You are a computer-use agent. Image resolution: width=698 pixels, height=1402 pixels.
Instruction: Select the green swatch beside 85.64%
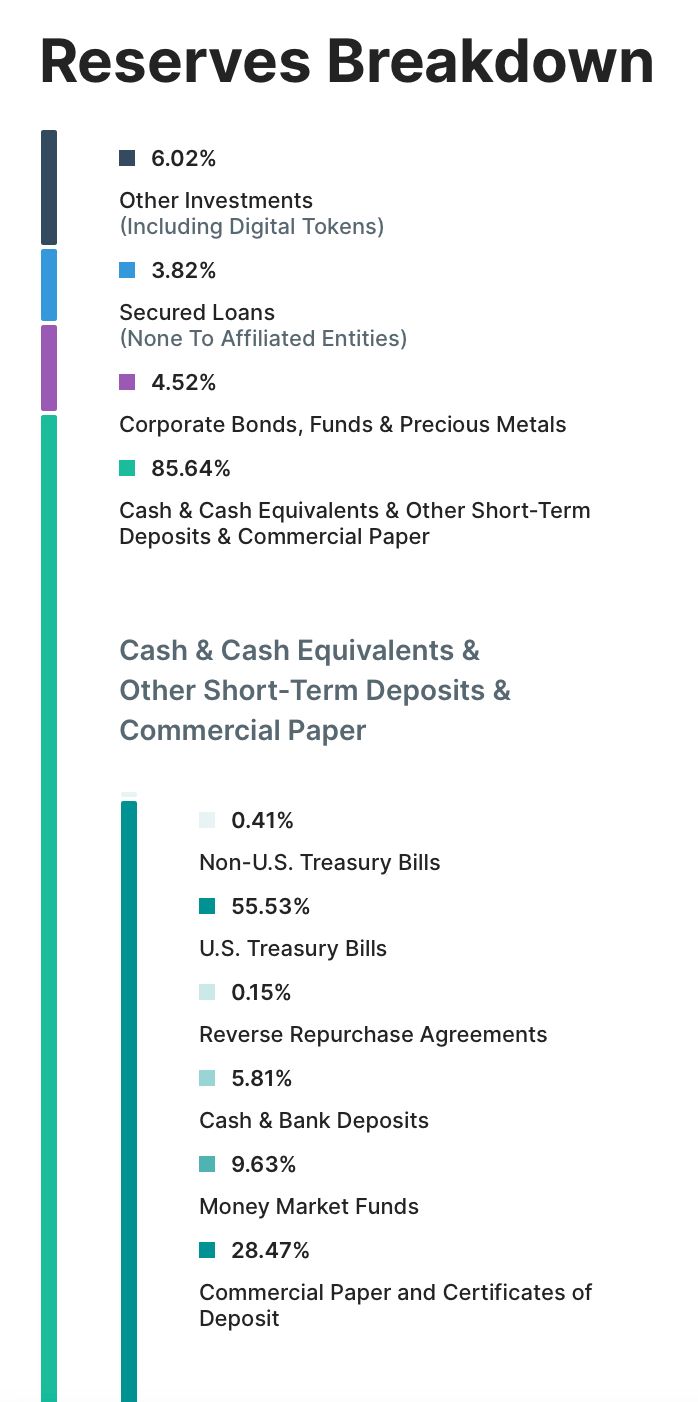click(x=127, y=468)
